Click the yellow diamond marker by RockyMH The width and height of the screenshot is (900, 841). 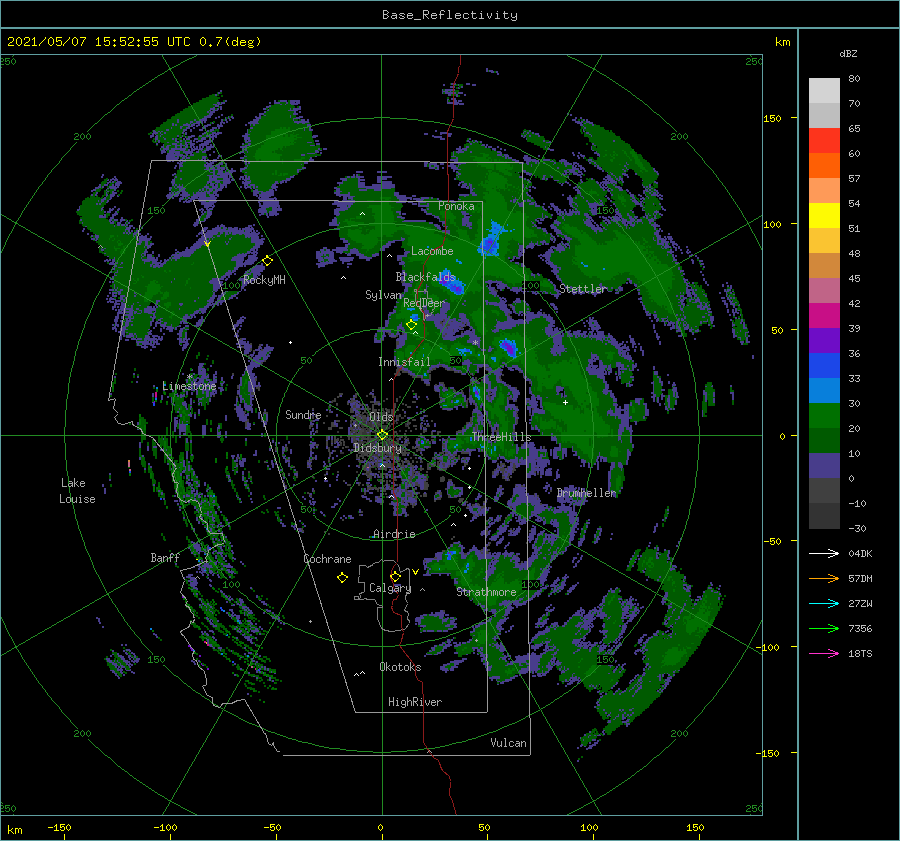(x=267, y=261)
